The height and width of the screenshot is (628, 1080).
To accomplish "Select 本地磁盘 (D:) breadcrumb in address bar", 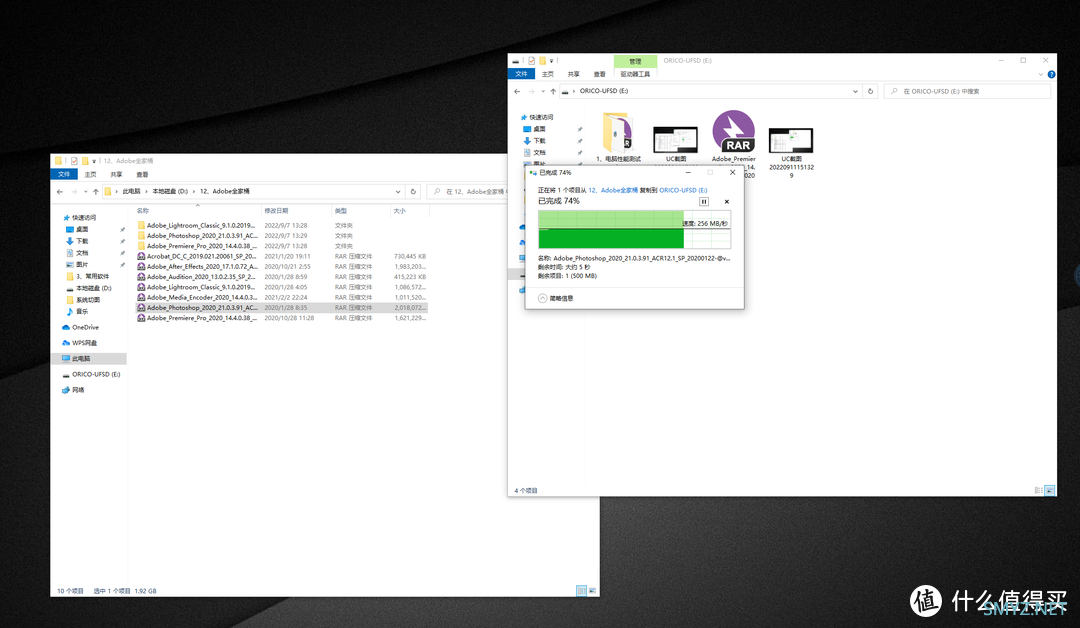I will [170, 191].
